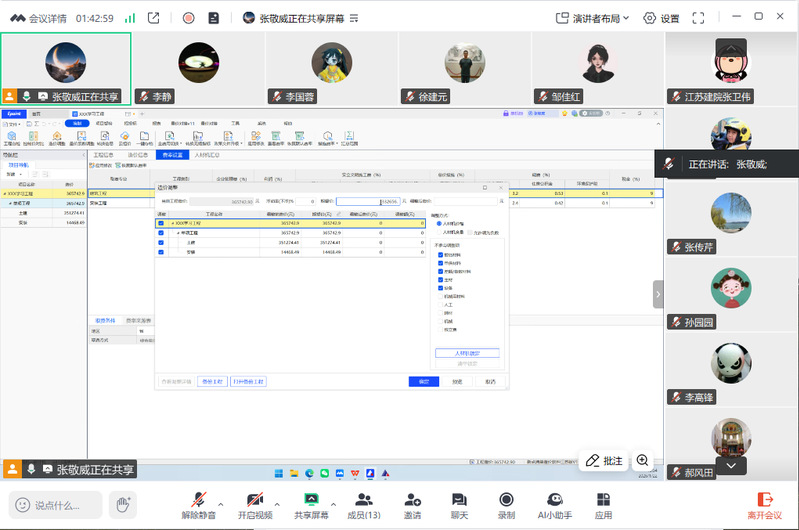Click the red Leave Meeting button

click(764, 503)
